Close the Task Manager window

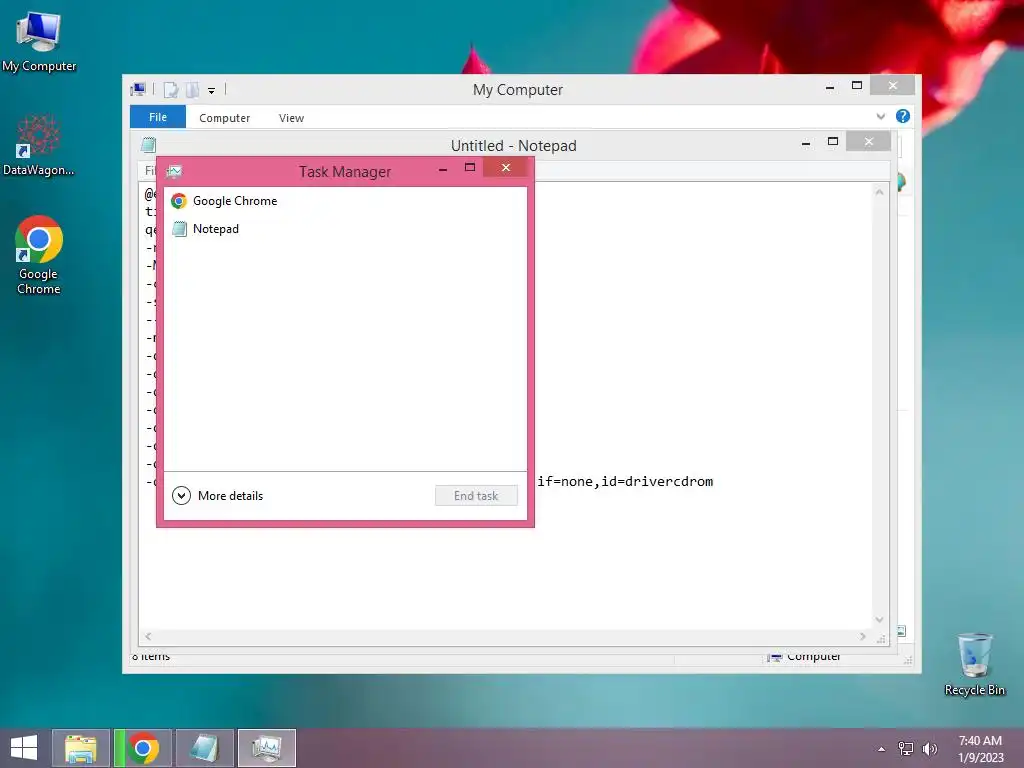(x=506, y=168)
